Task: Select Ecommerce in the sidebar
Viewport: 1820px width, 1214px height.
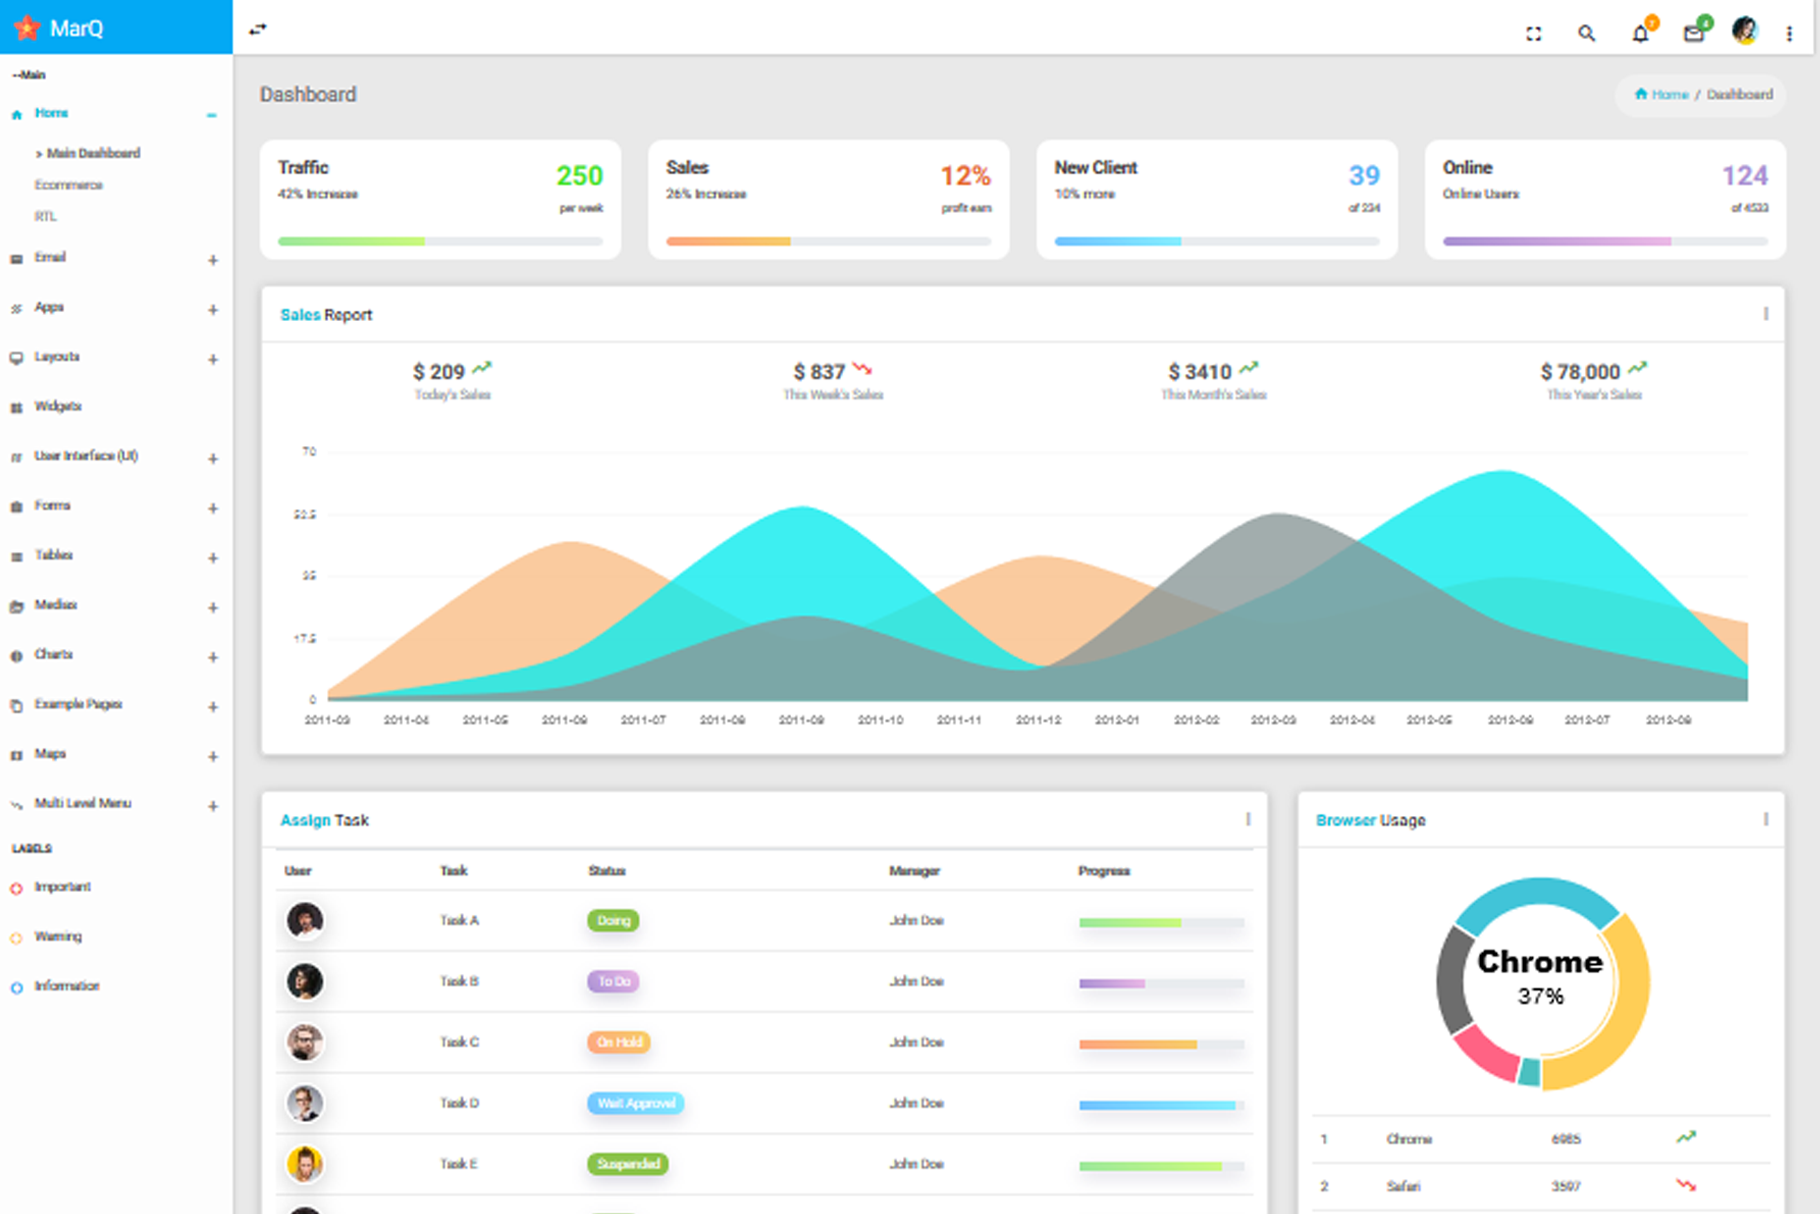Action: (x=68, y=185)
